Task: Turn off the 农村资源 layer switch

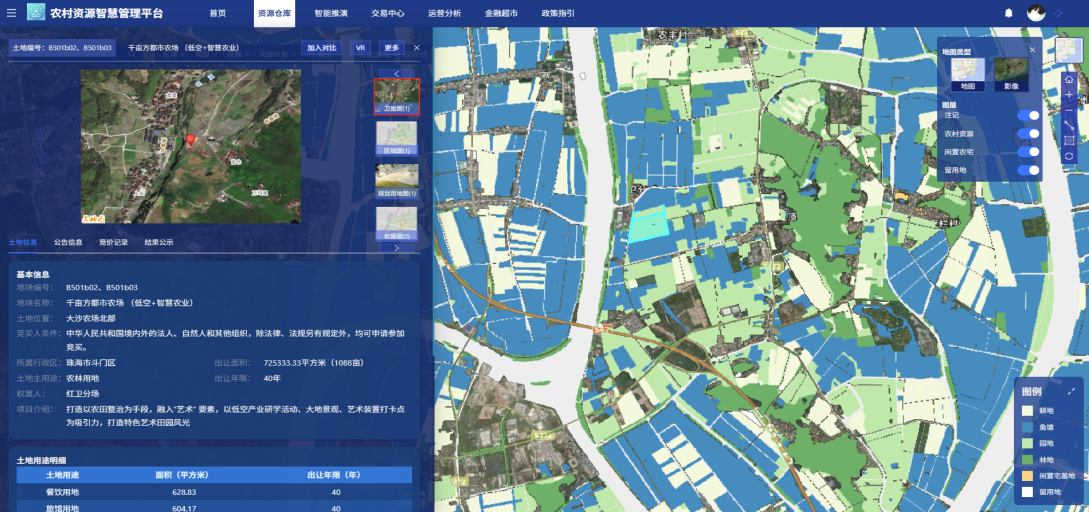Action: (1027, 133)
